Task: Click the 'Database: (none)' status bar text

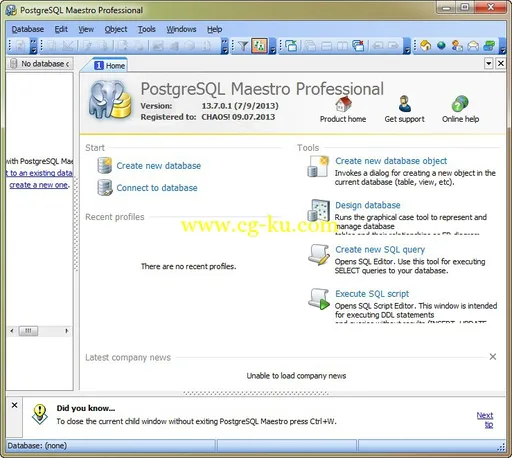Action: (x=37, y=446)
